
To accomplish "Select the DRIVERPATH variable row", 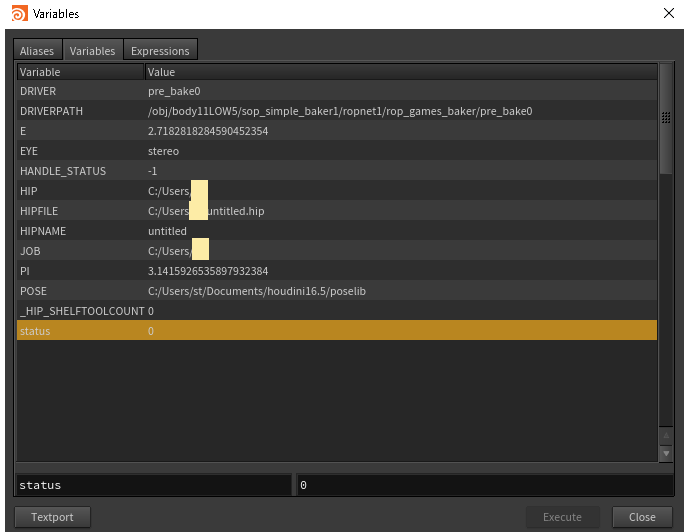I will pyautogui.click(x=337, y=111).
